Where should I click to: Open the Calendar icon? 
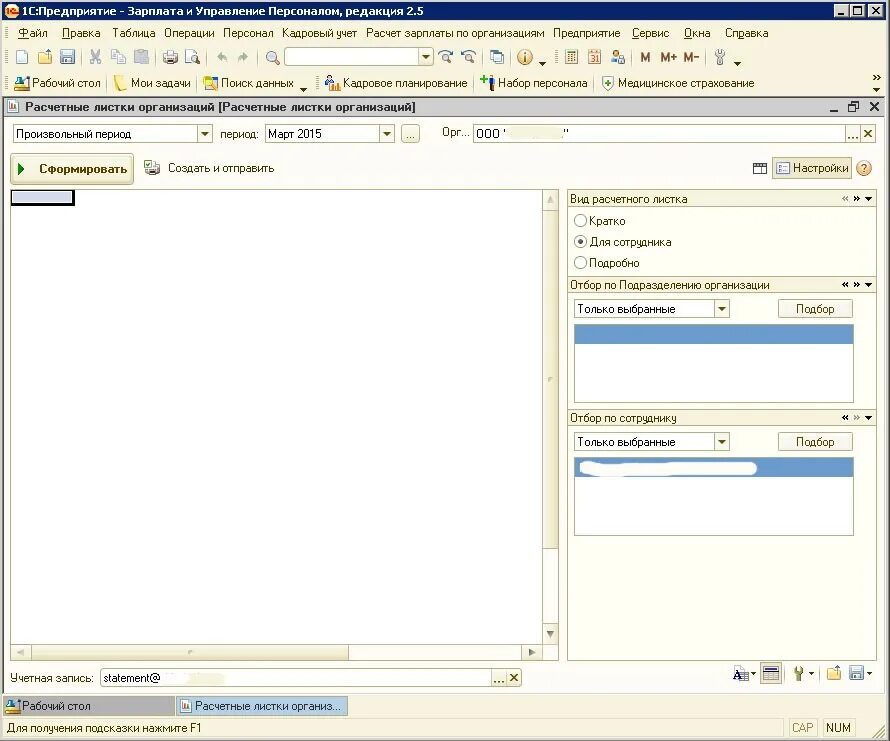(594, 57)
